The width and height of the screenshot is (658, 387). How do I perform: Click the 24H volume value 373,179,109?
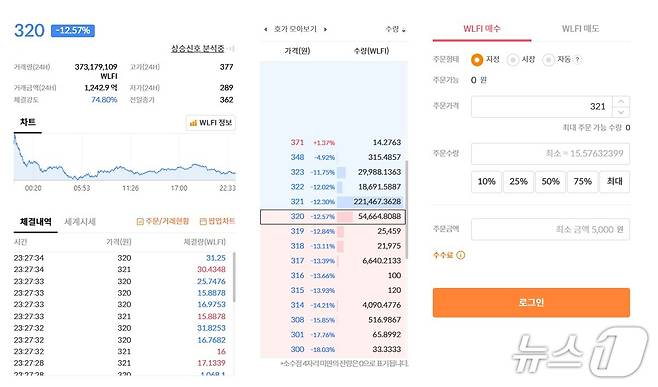[x=96, y=67]
